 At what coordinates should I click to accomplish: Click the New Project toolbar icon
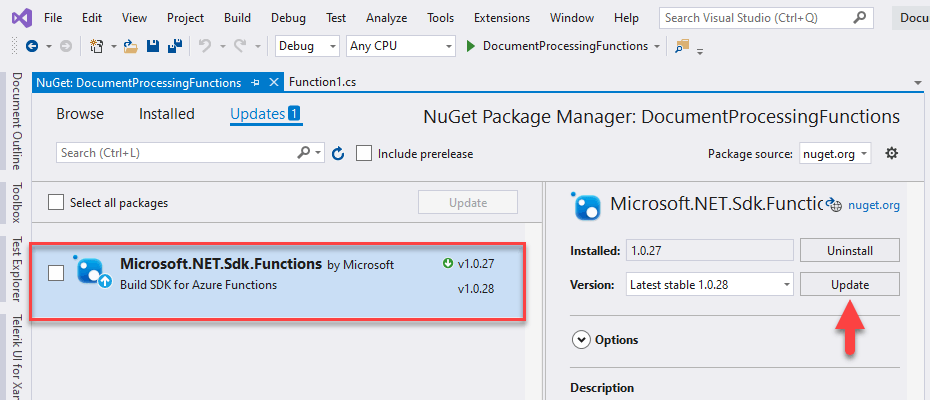[97, 46]
